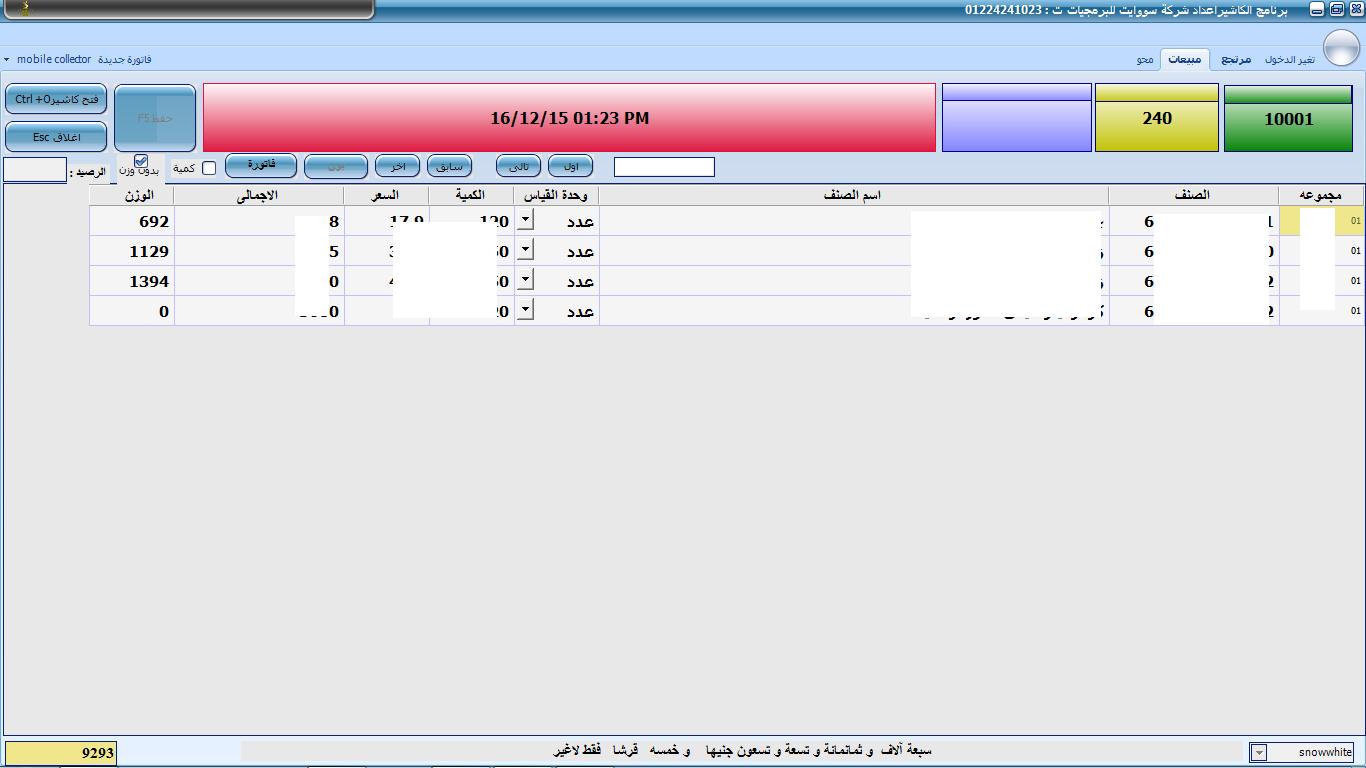Restore the cashier program window
Image resolution: width=1366 pixels, height=768 pixels.
point(1337,9)
